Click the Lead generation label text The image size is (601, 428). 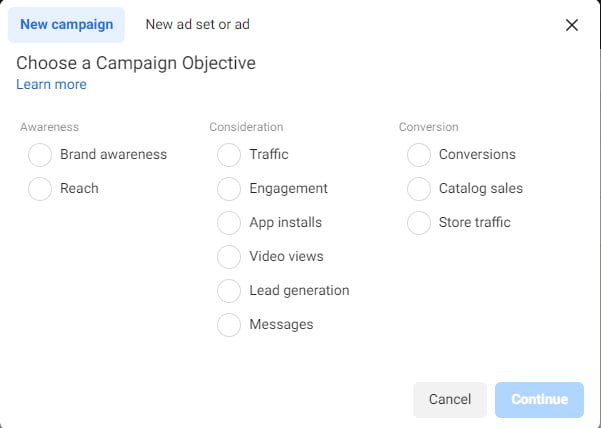(x=299, y=290)
